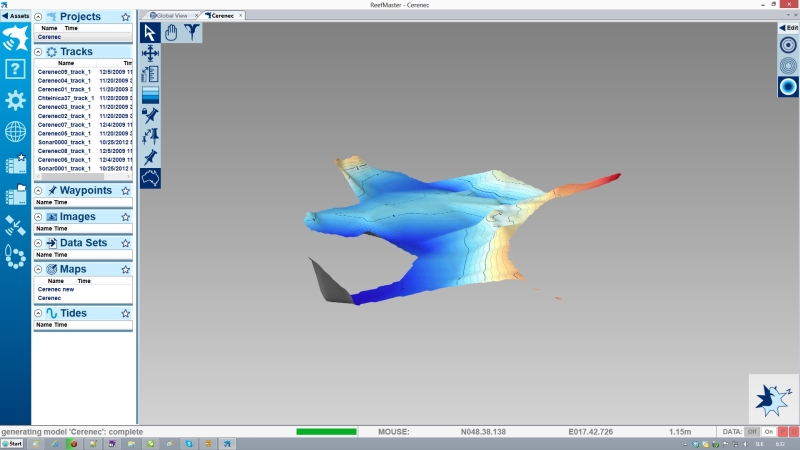Image resolution: width=800 pixels, height=450 pixels.
Task: Select the Cerenec map tab
Action: point(221,16)
